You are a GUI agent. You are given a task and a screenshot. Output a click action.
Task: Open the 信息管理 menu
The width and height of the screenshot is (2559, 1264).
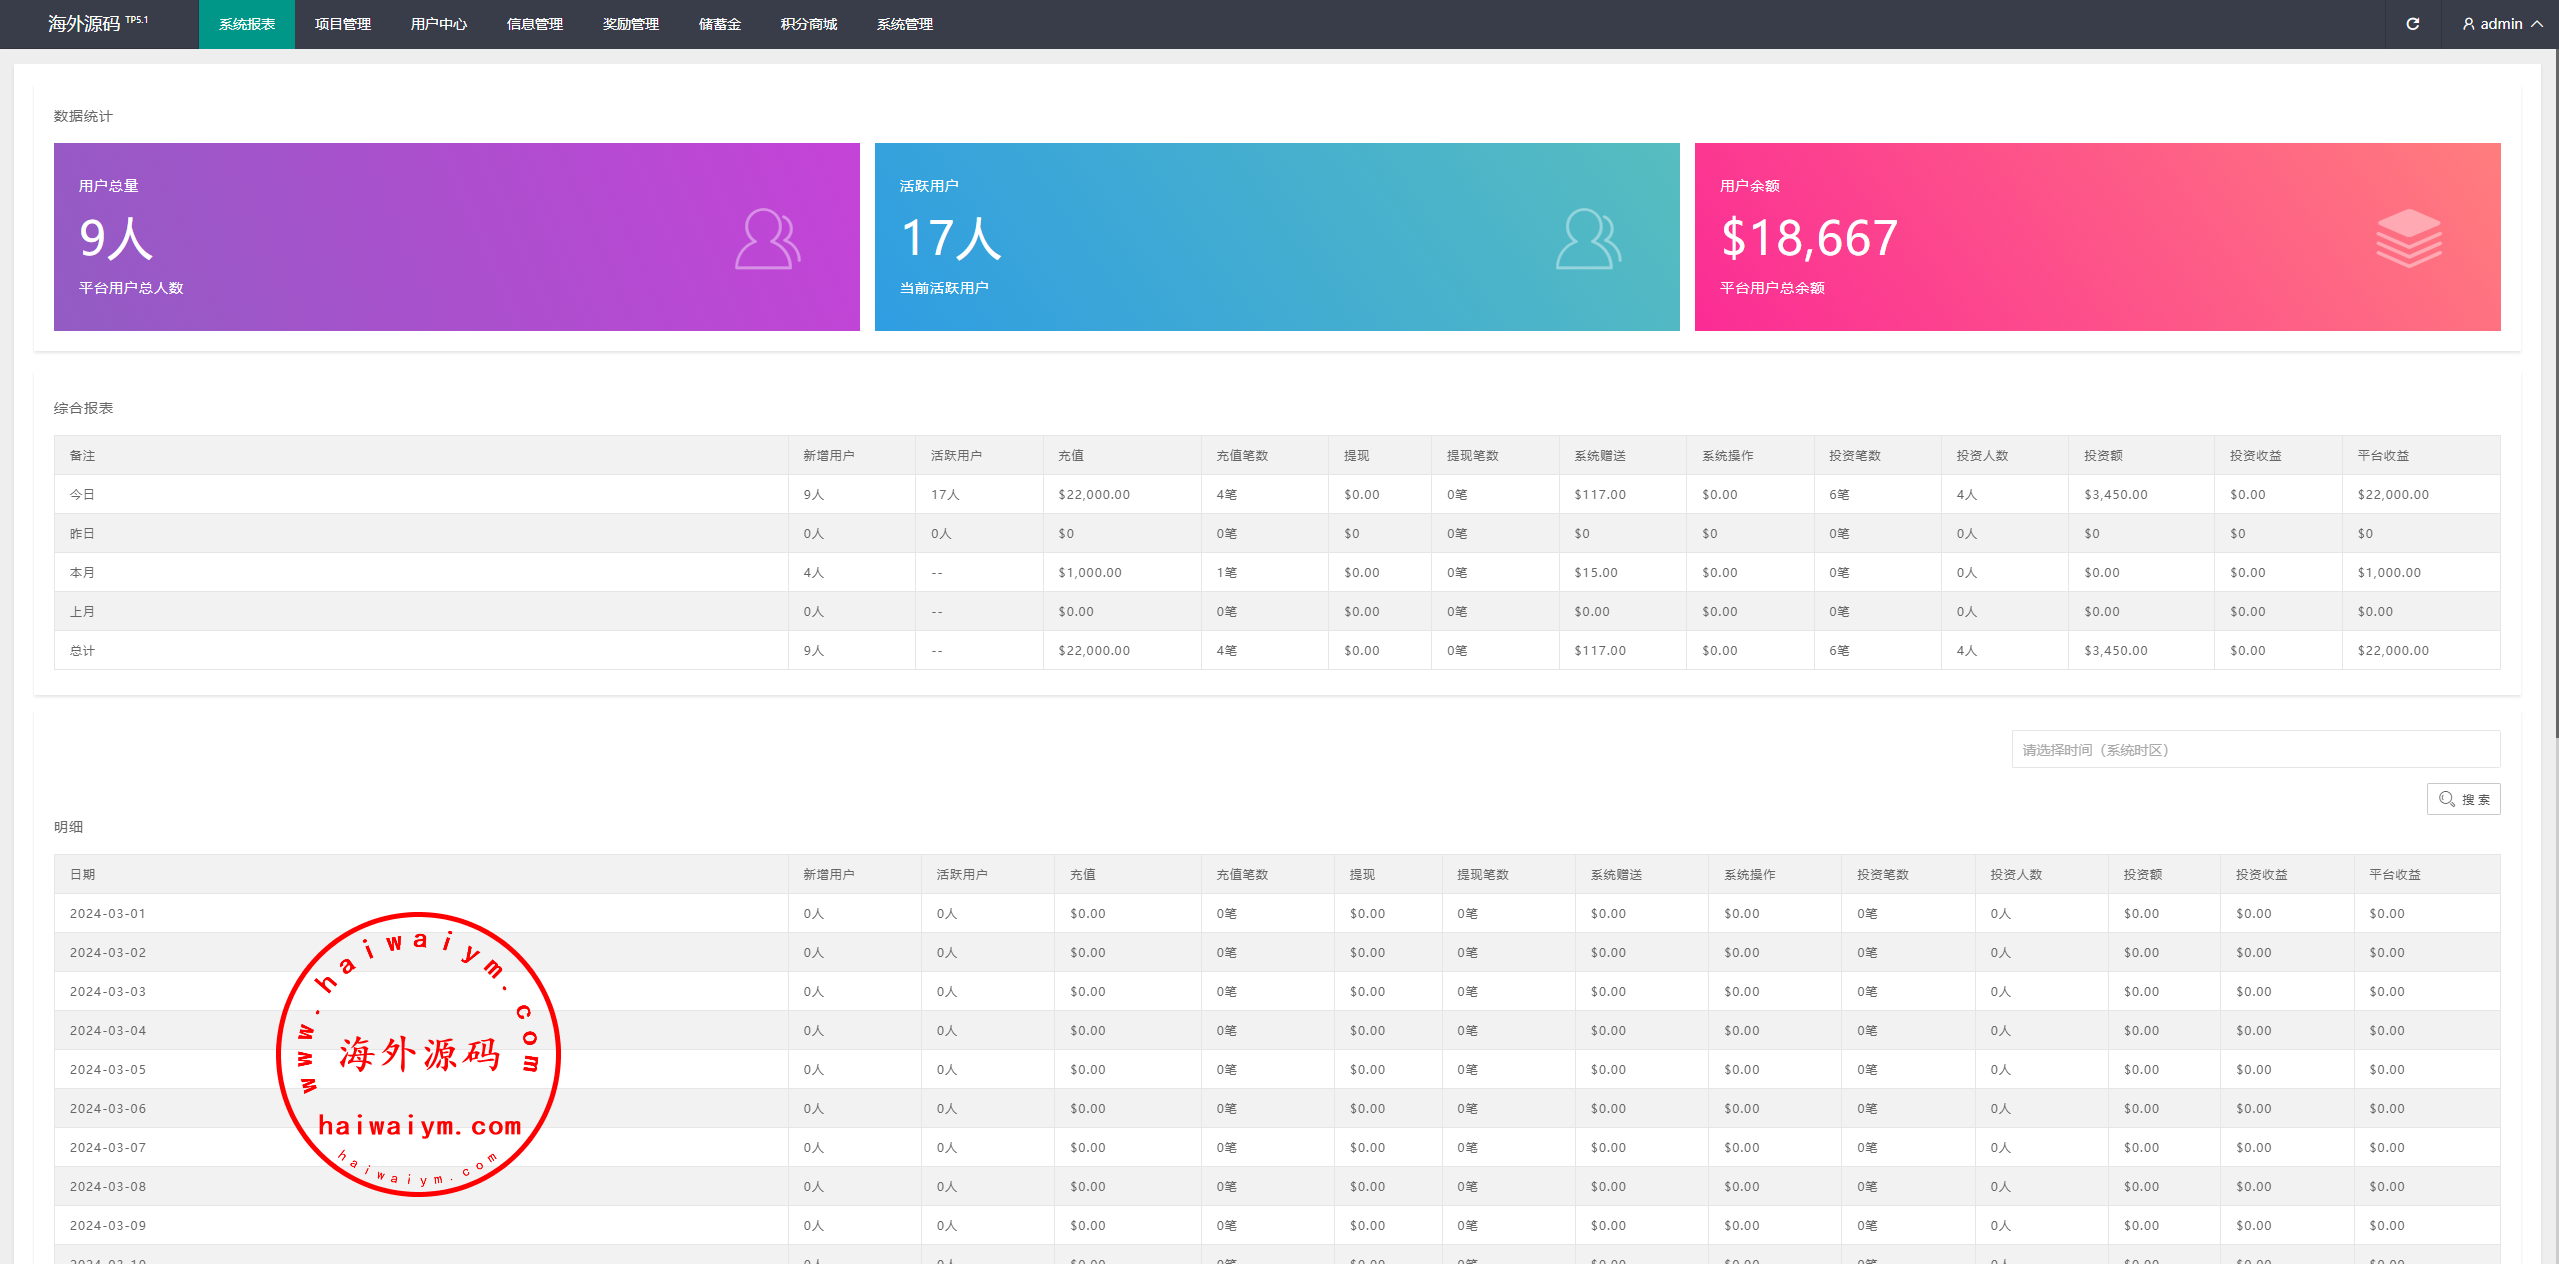tap(534, 24)
